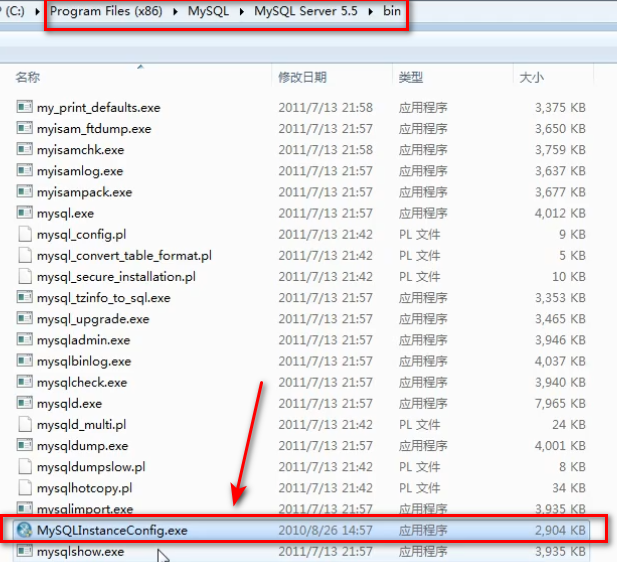Expand arrow after (C:) in address bar
Viewport: 617px width, 562px height.
(37, 11)
